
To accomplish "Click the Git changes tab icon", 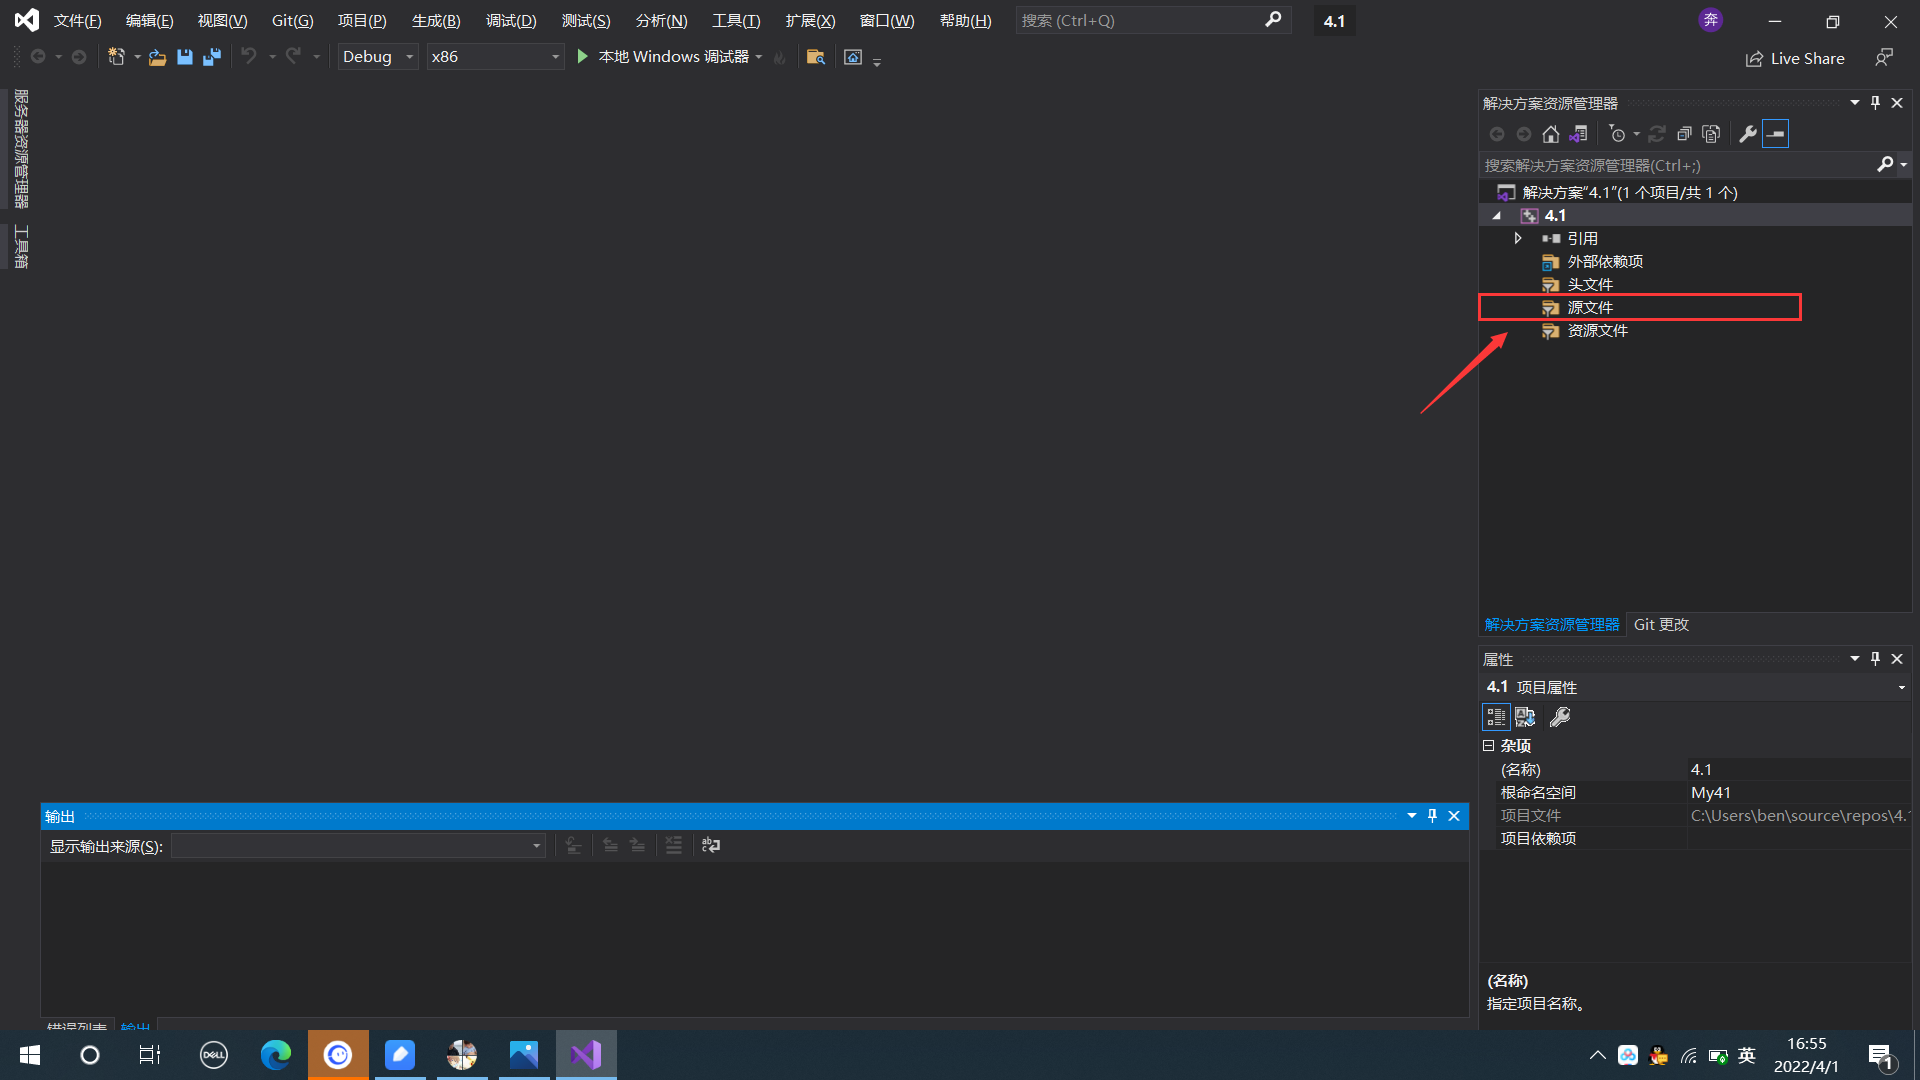I will [1662, 624].
